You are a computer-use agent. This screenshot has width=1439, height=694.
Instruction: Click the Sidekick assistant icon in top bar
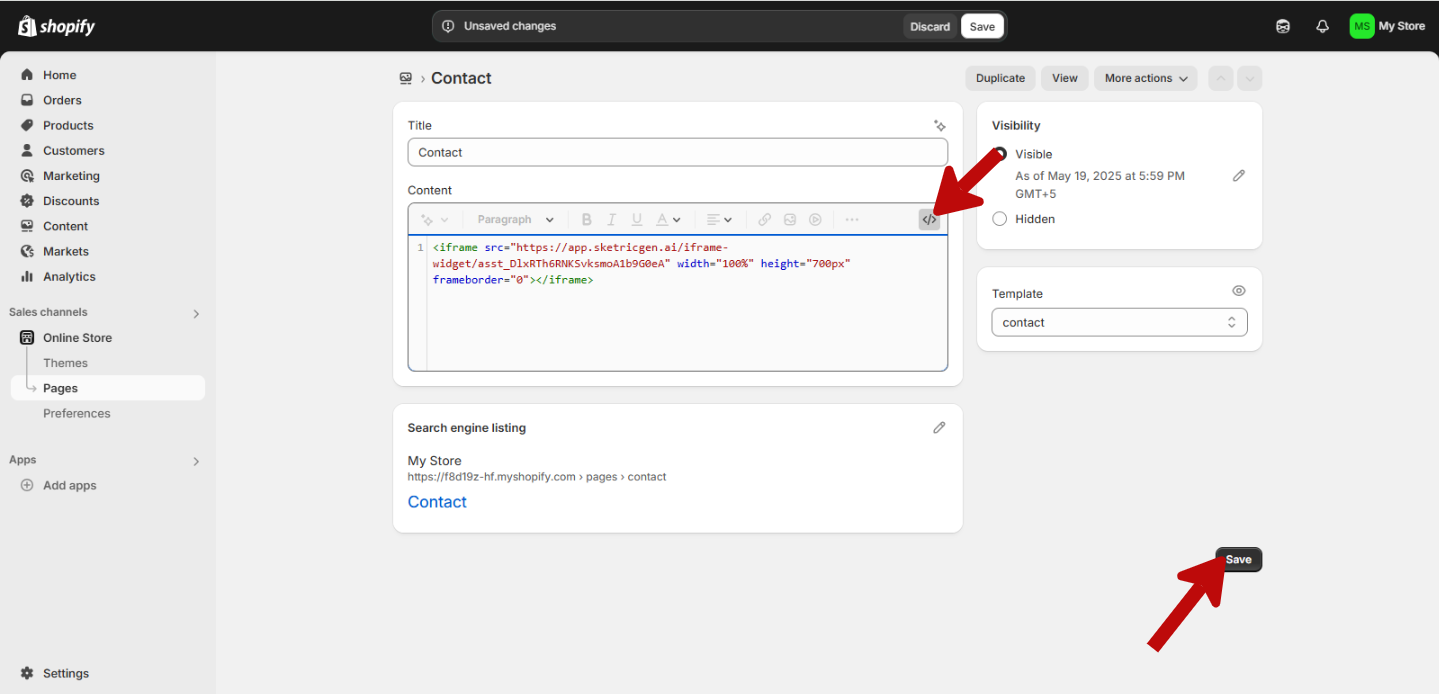(x=1283, y=25)
